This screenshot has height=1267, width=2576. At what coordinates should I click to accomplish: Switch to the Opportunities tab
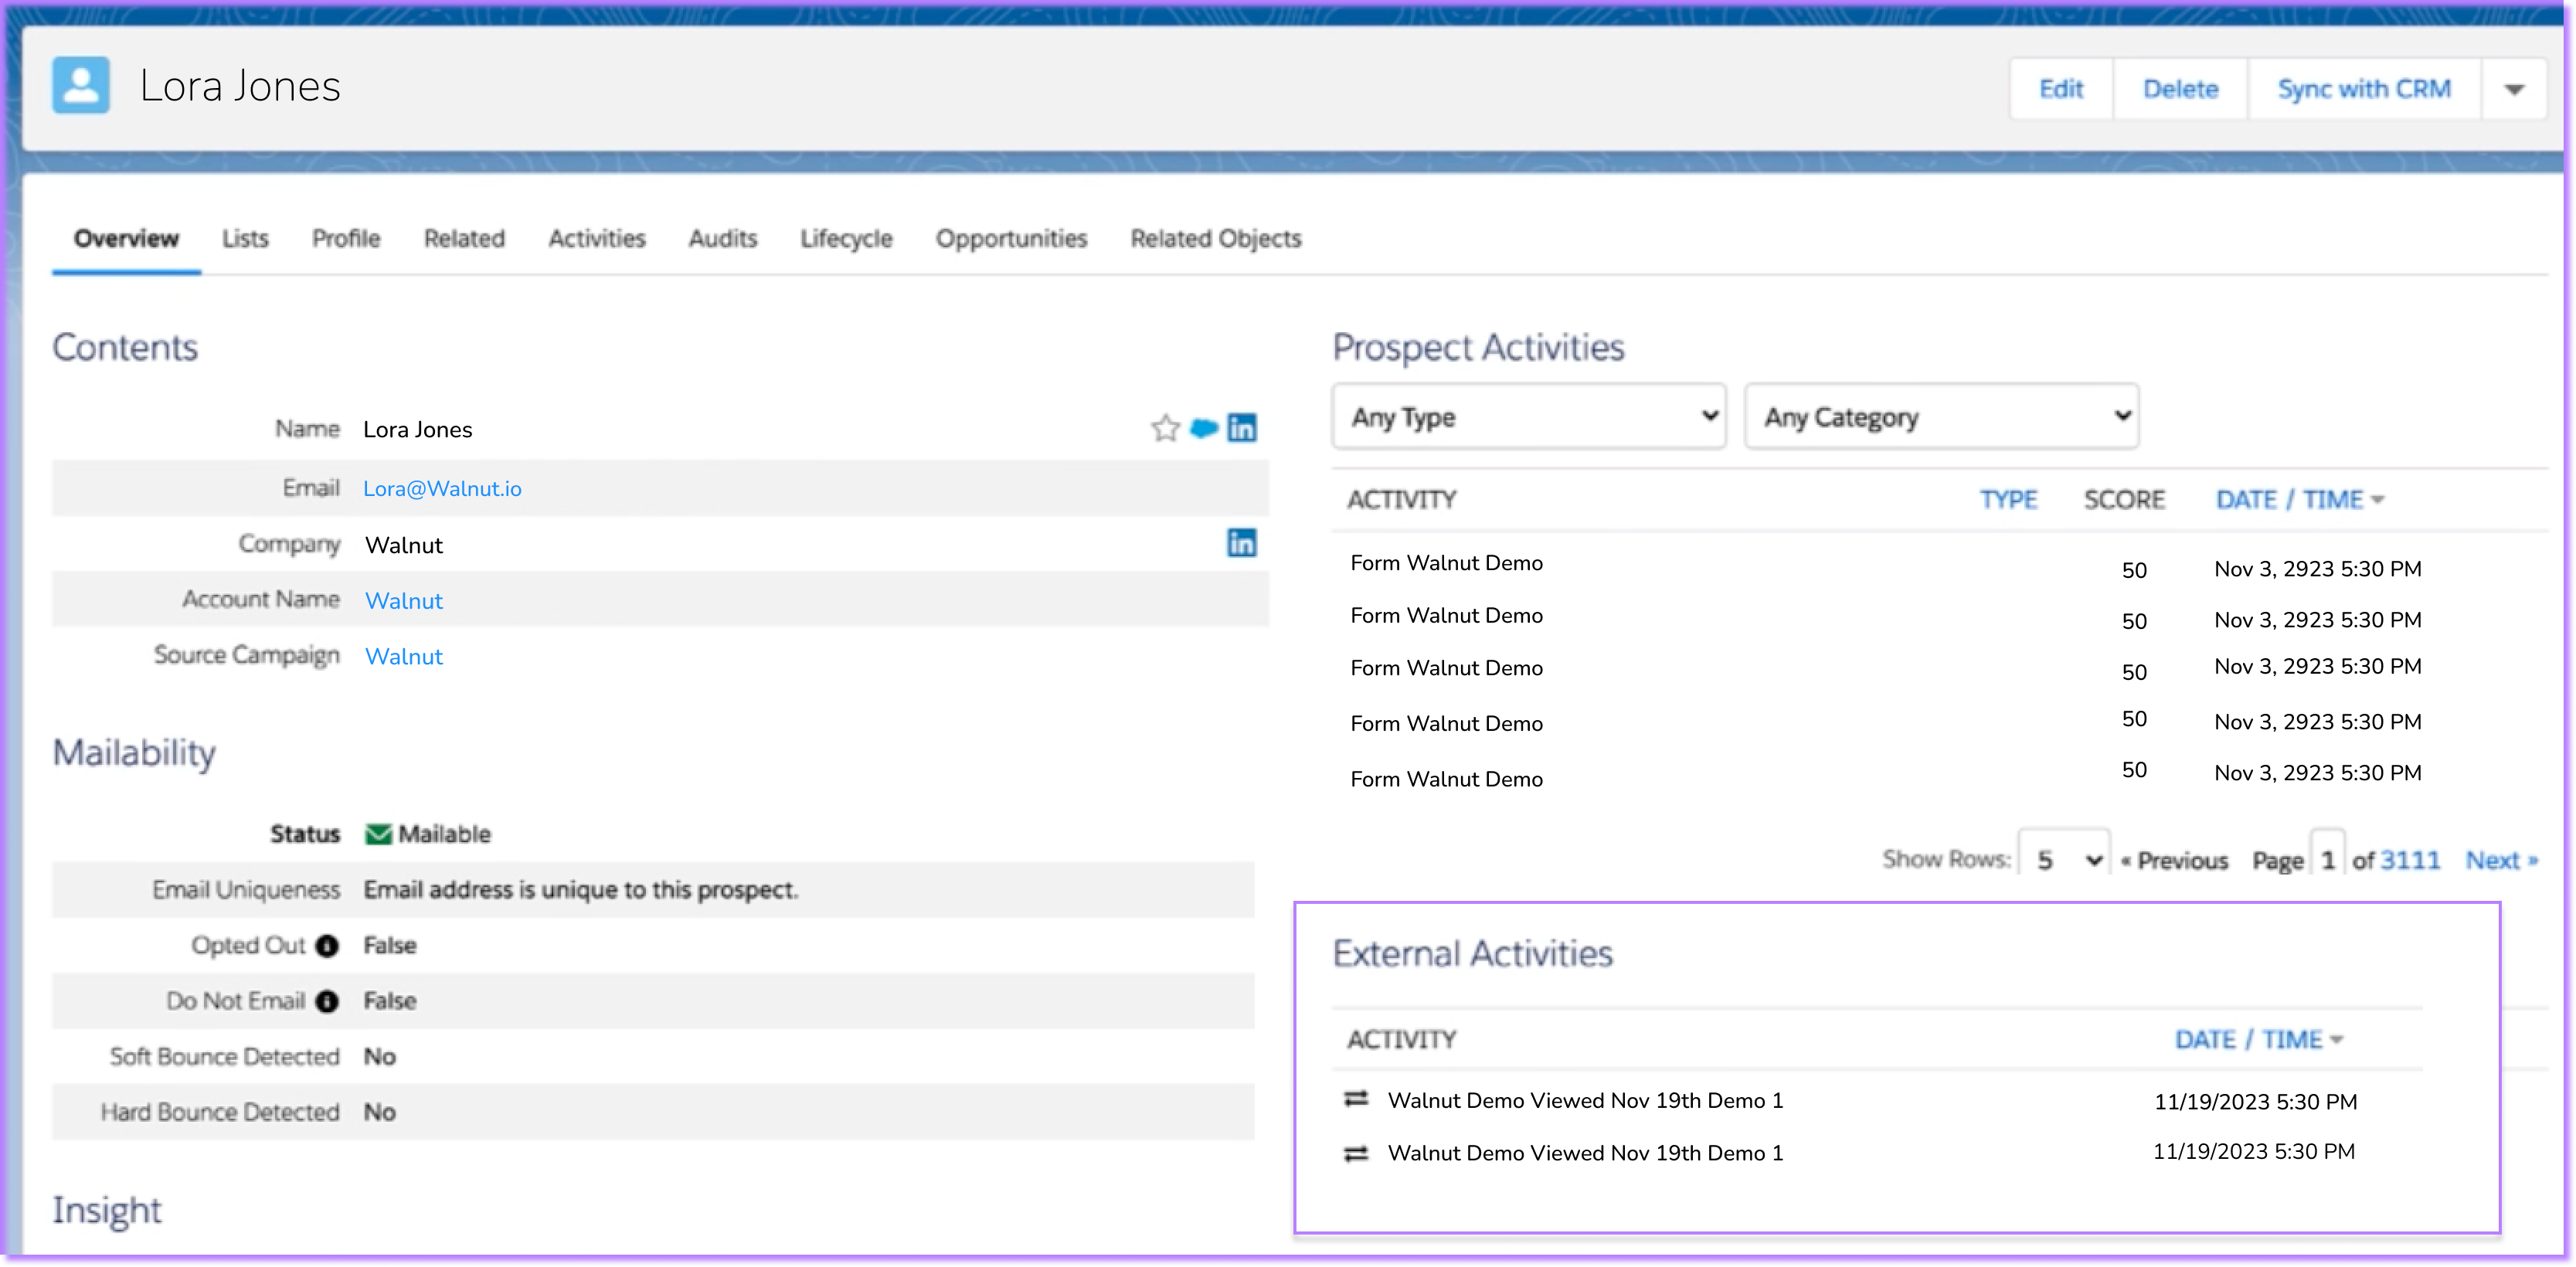tap(1011, 238)
